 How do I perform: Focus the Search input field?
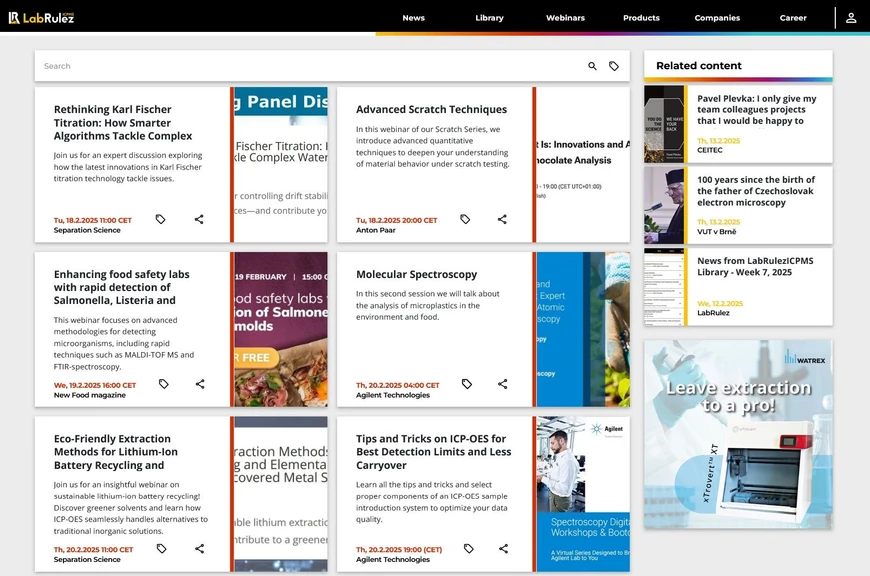click(311, 66)
